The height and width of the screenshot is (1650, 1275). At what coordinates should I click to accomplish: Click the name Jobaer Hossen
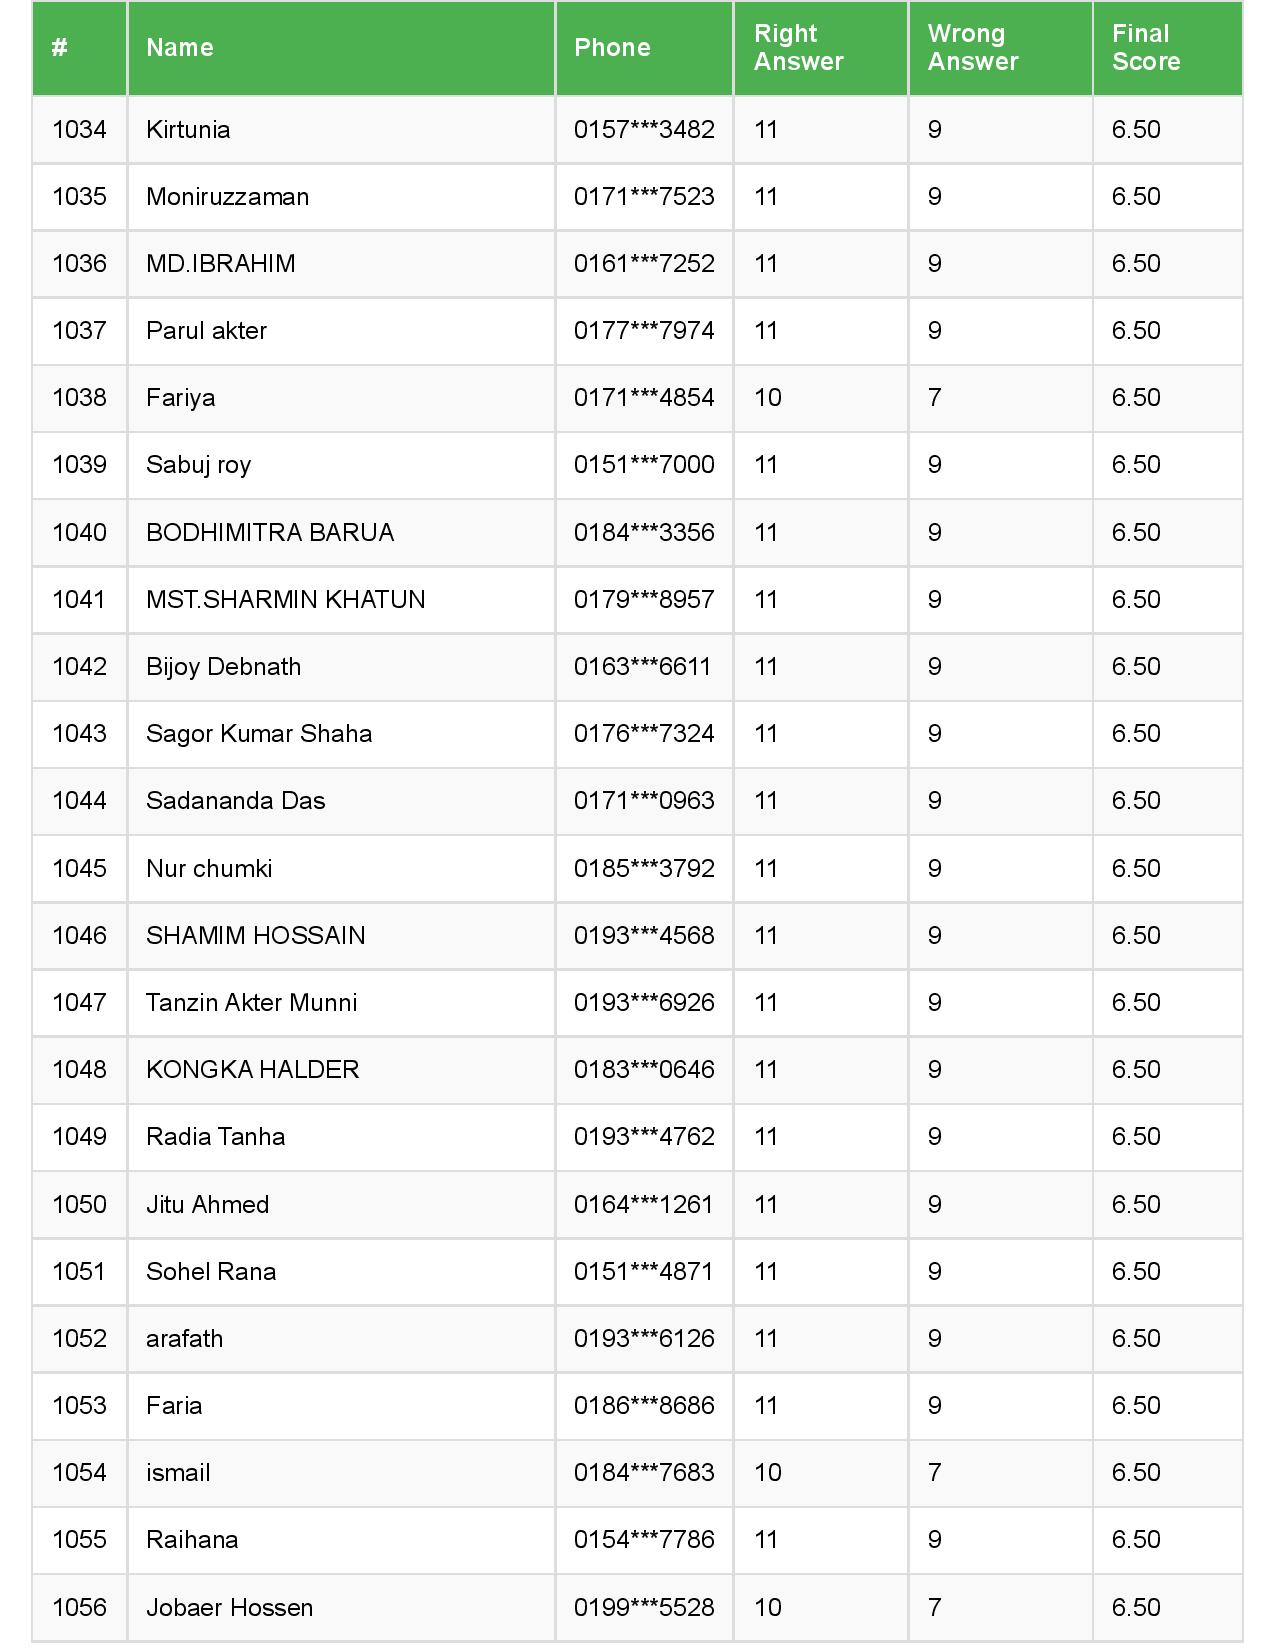(x=229, y=1607)
